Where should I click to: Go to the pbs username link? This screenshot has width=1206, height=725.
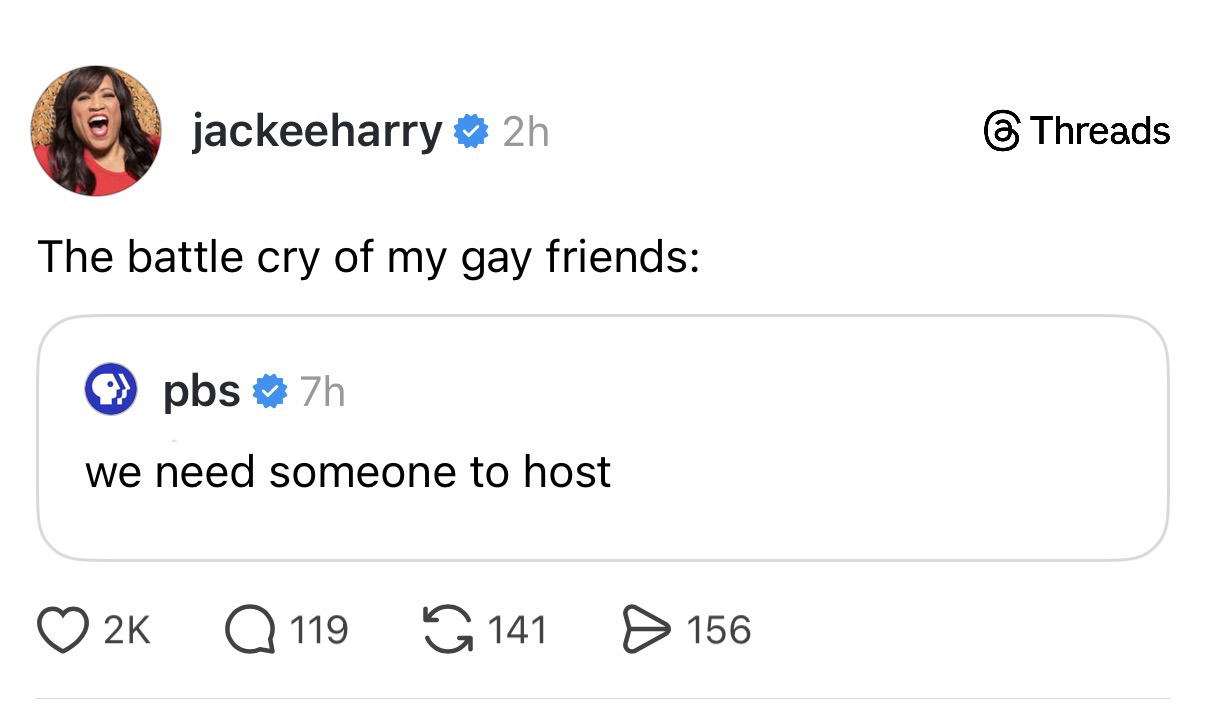[202, 392]
